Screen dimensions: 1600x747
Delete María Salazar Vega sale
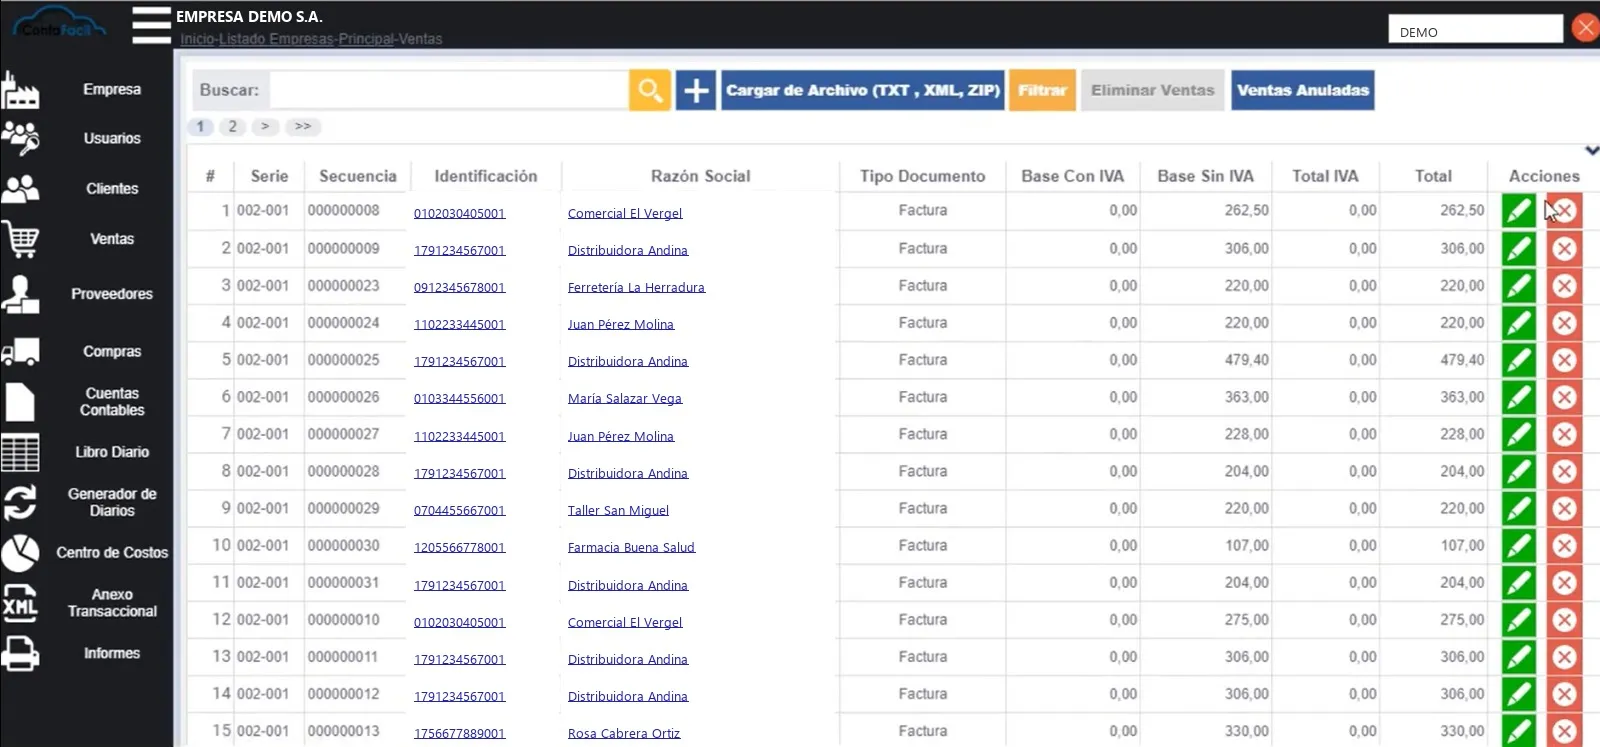pos(1565,397)
